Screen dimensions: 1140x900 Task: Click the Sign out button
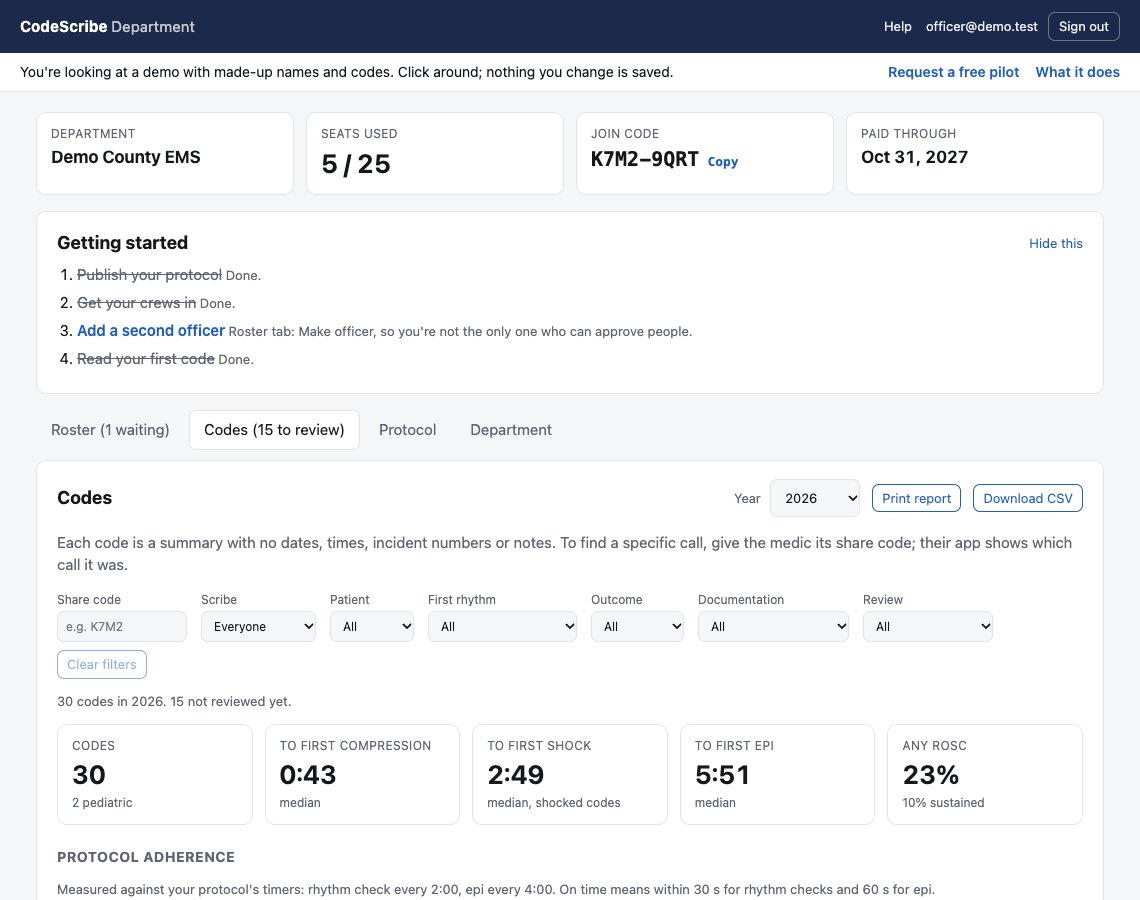(1083, 27)
